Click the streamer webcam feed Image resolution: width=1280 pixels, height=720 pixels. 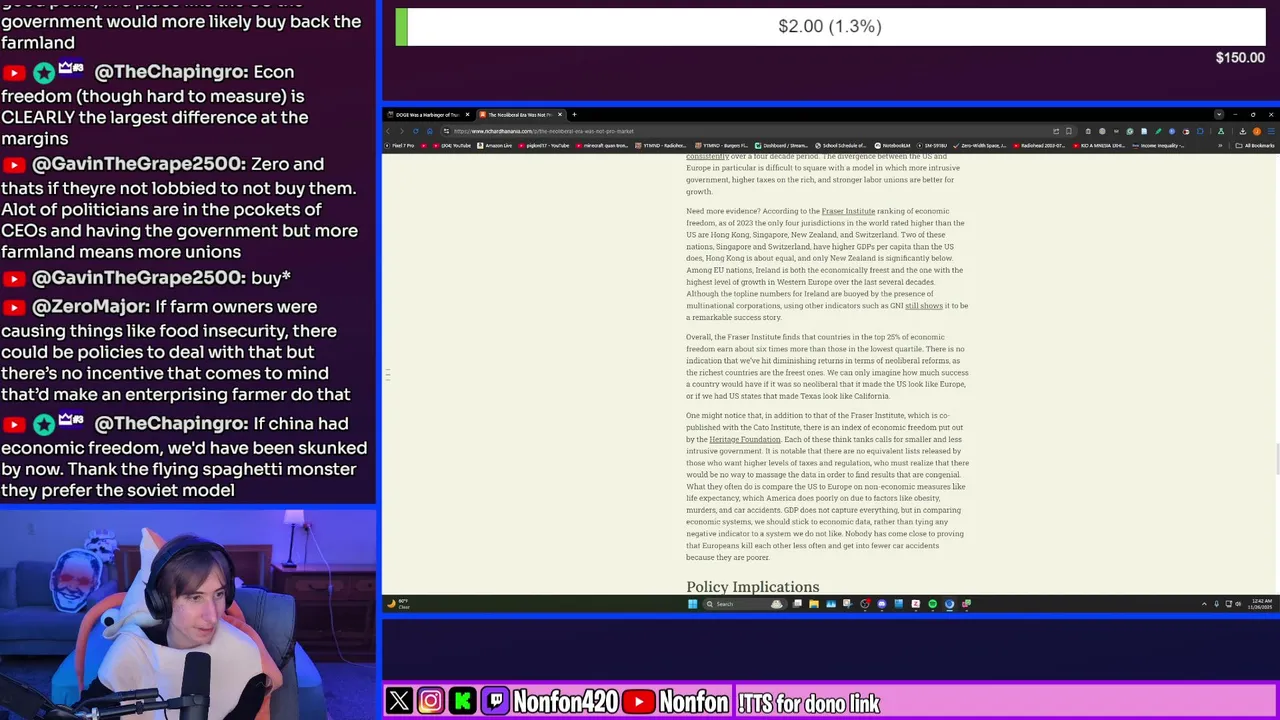[188, 615]
